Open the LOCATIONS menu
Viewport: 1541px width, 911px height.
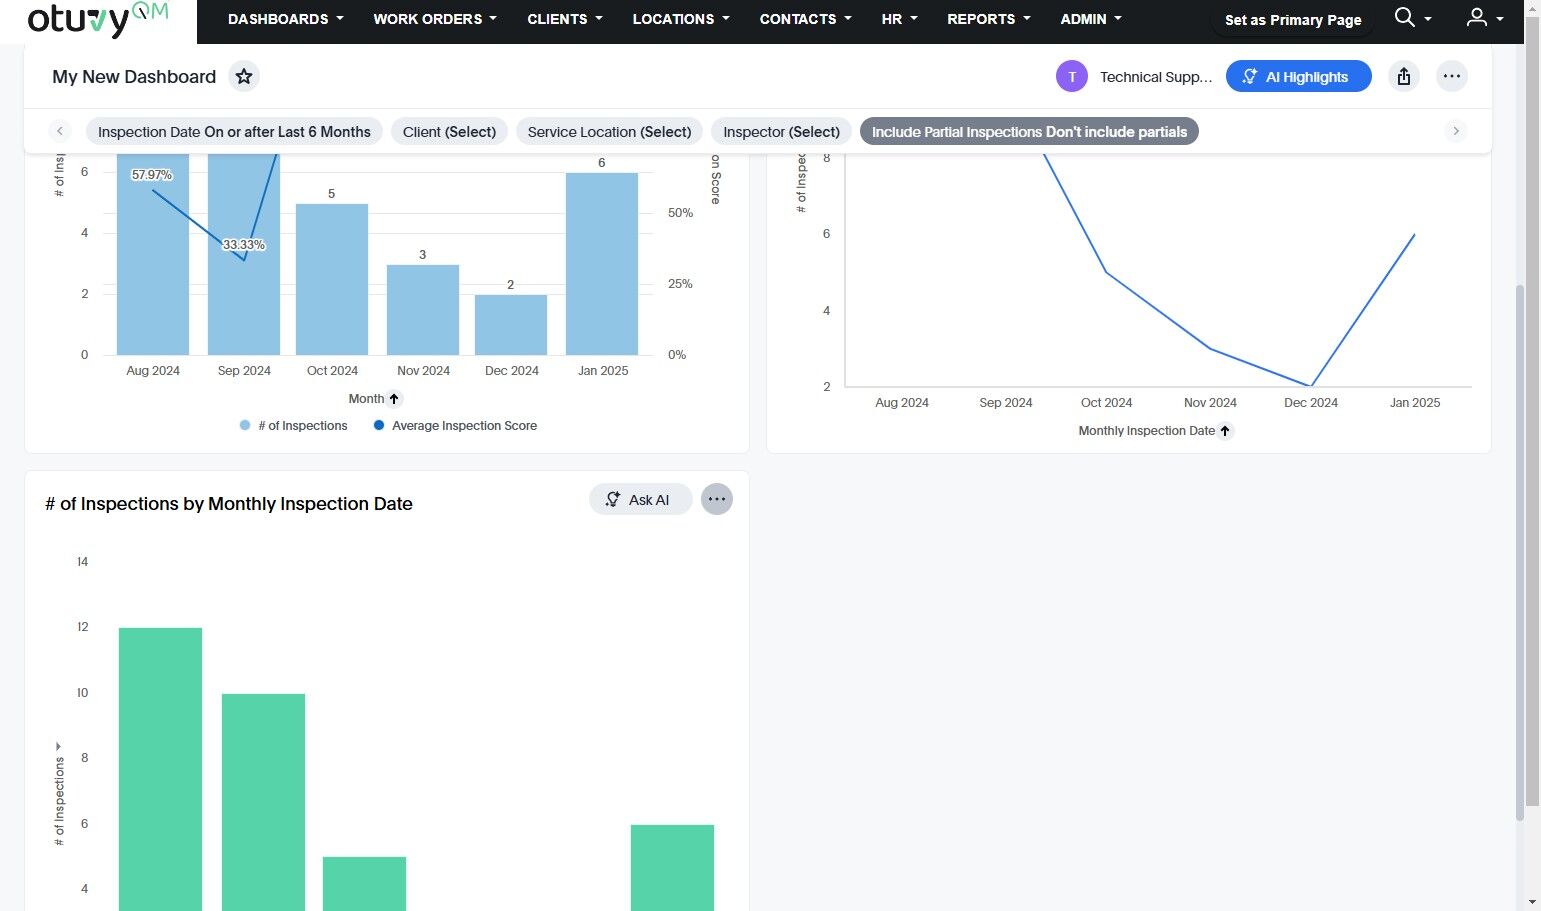click(x=681, y=19)
